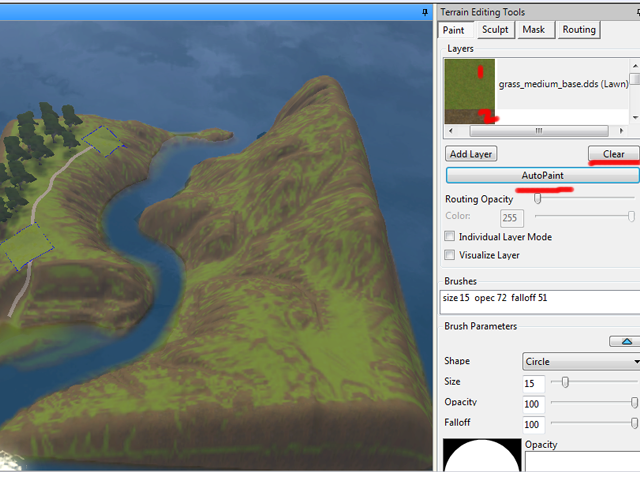
Task: Switch to the Paint tab
Action: (x=453, y=30)
